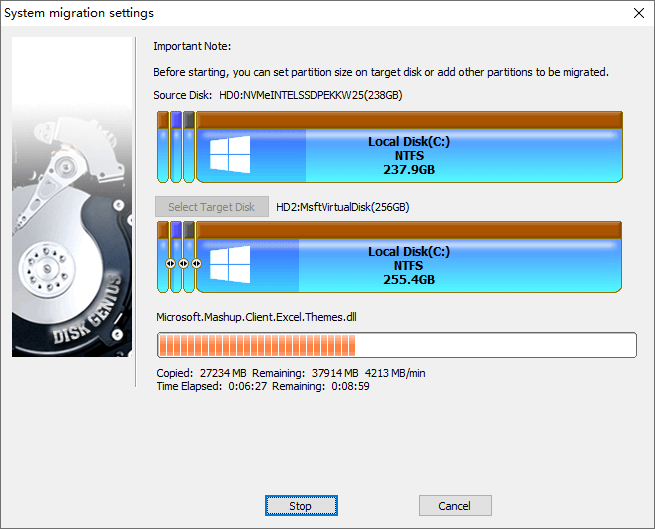Click the Windows logo on target 255.4GB partition

(x=230, y=264)
